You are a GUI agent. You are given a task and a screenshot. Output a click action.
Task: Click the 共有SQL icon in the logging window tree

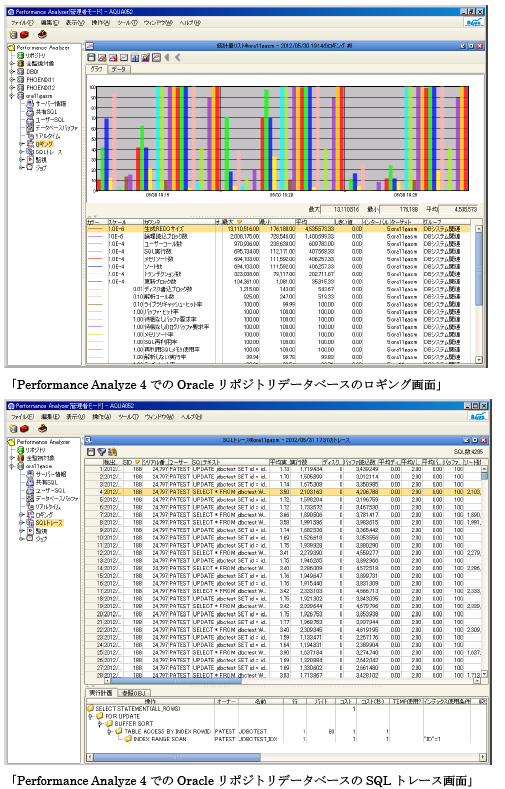30,112
